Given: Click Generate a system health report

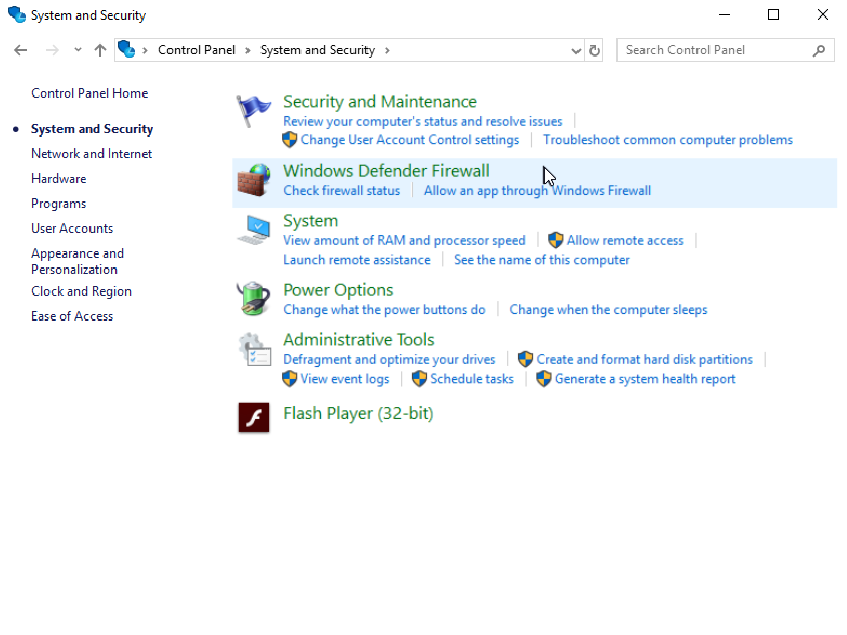Looking at the screenshot, I should (x=645, y=379).
